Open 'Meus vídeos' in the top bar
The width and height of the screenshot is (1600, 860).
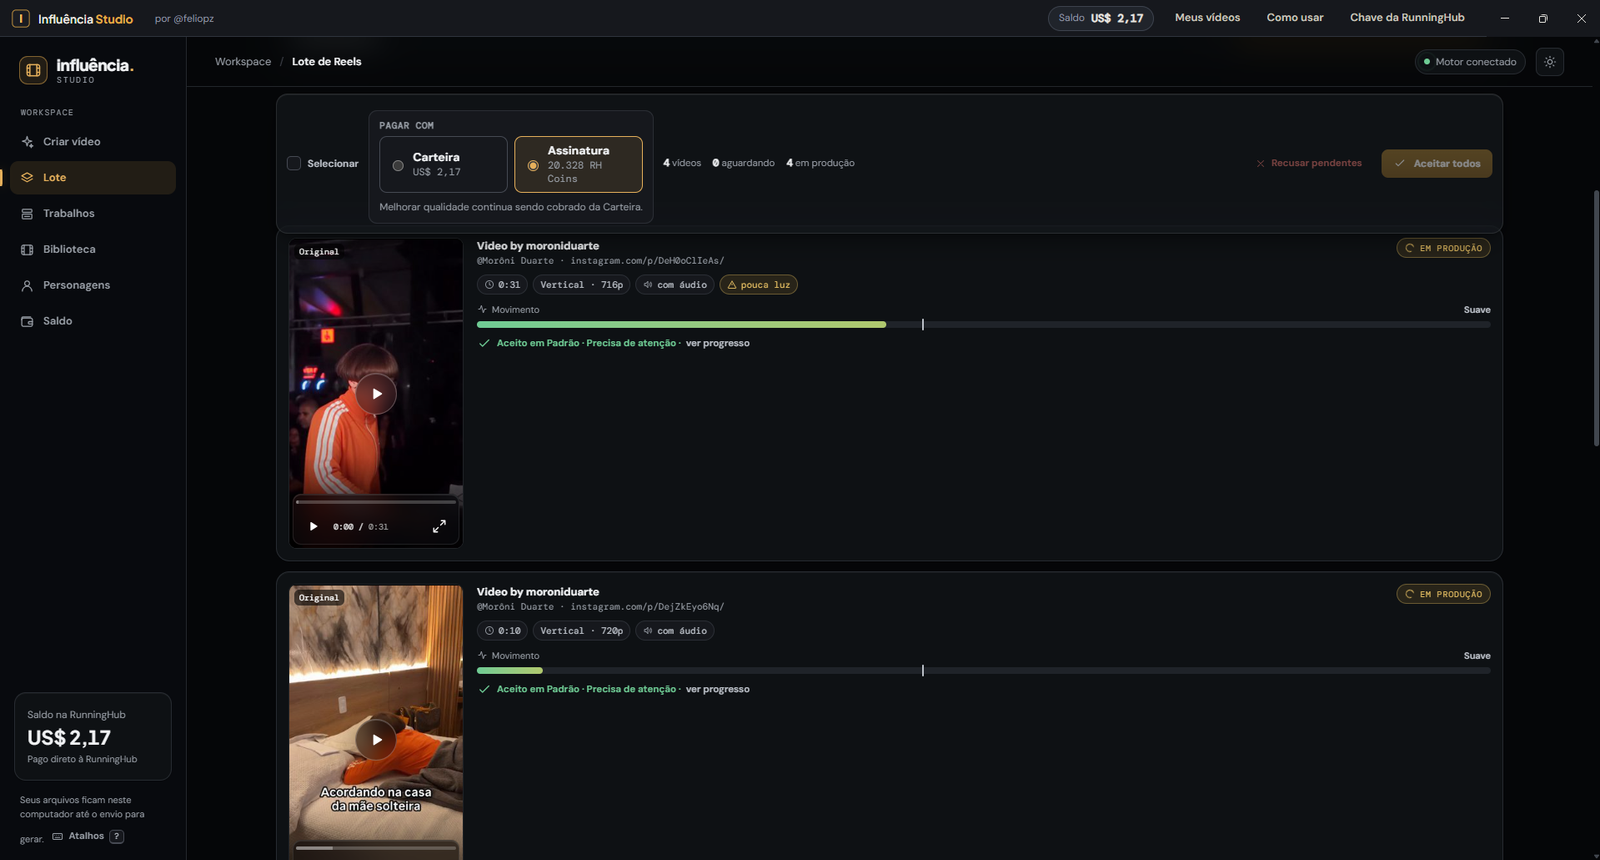tap(1207, 18)
